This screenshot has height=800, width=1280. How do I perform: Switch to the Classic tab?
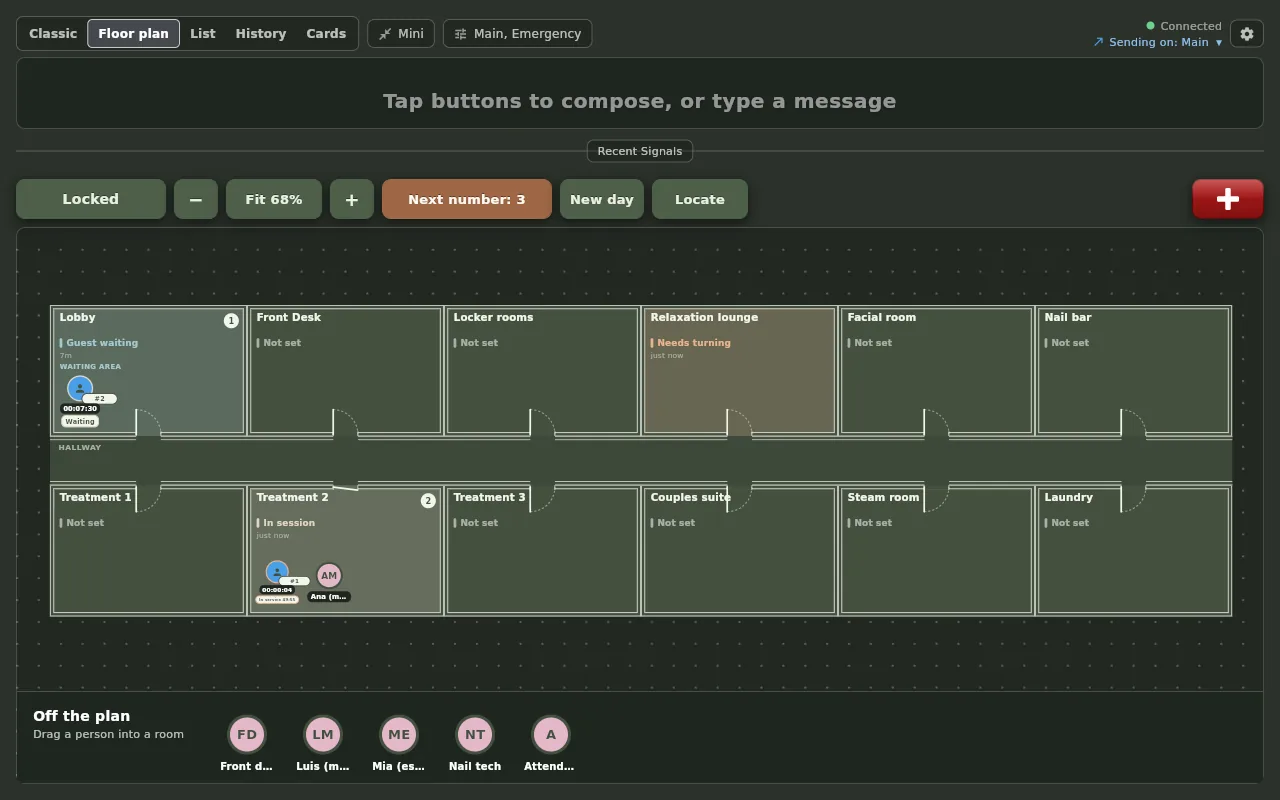(x=53, y=34)
